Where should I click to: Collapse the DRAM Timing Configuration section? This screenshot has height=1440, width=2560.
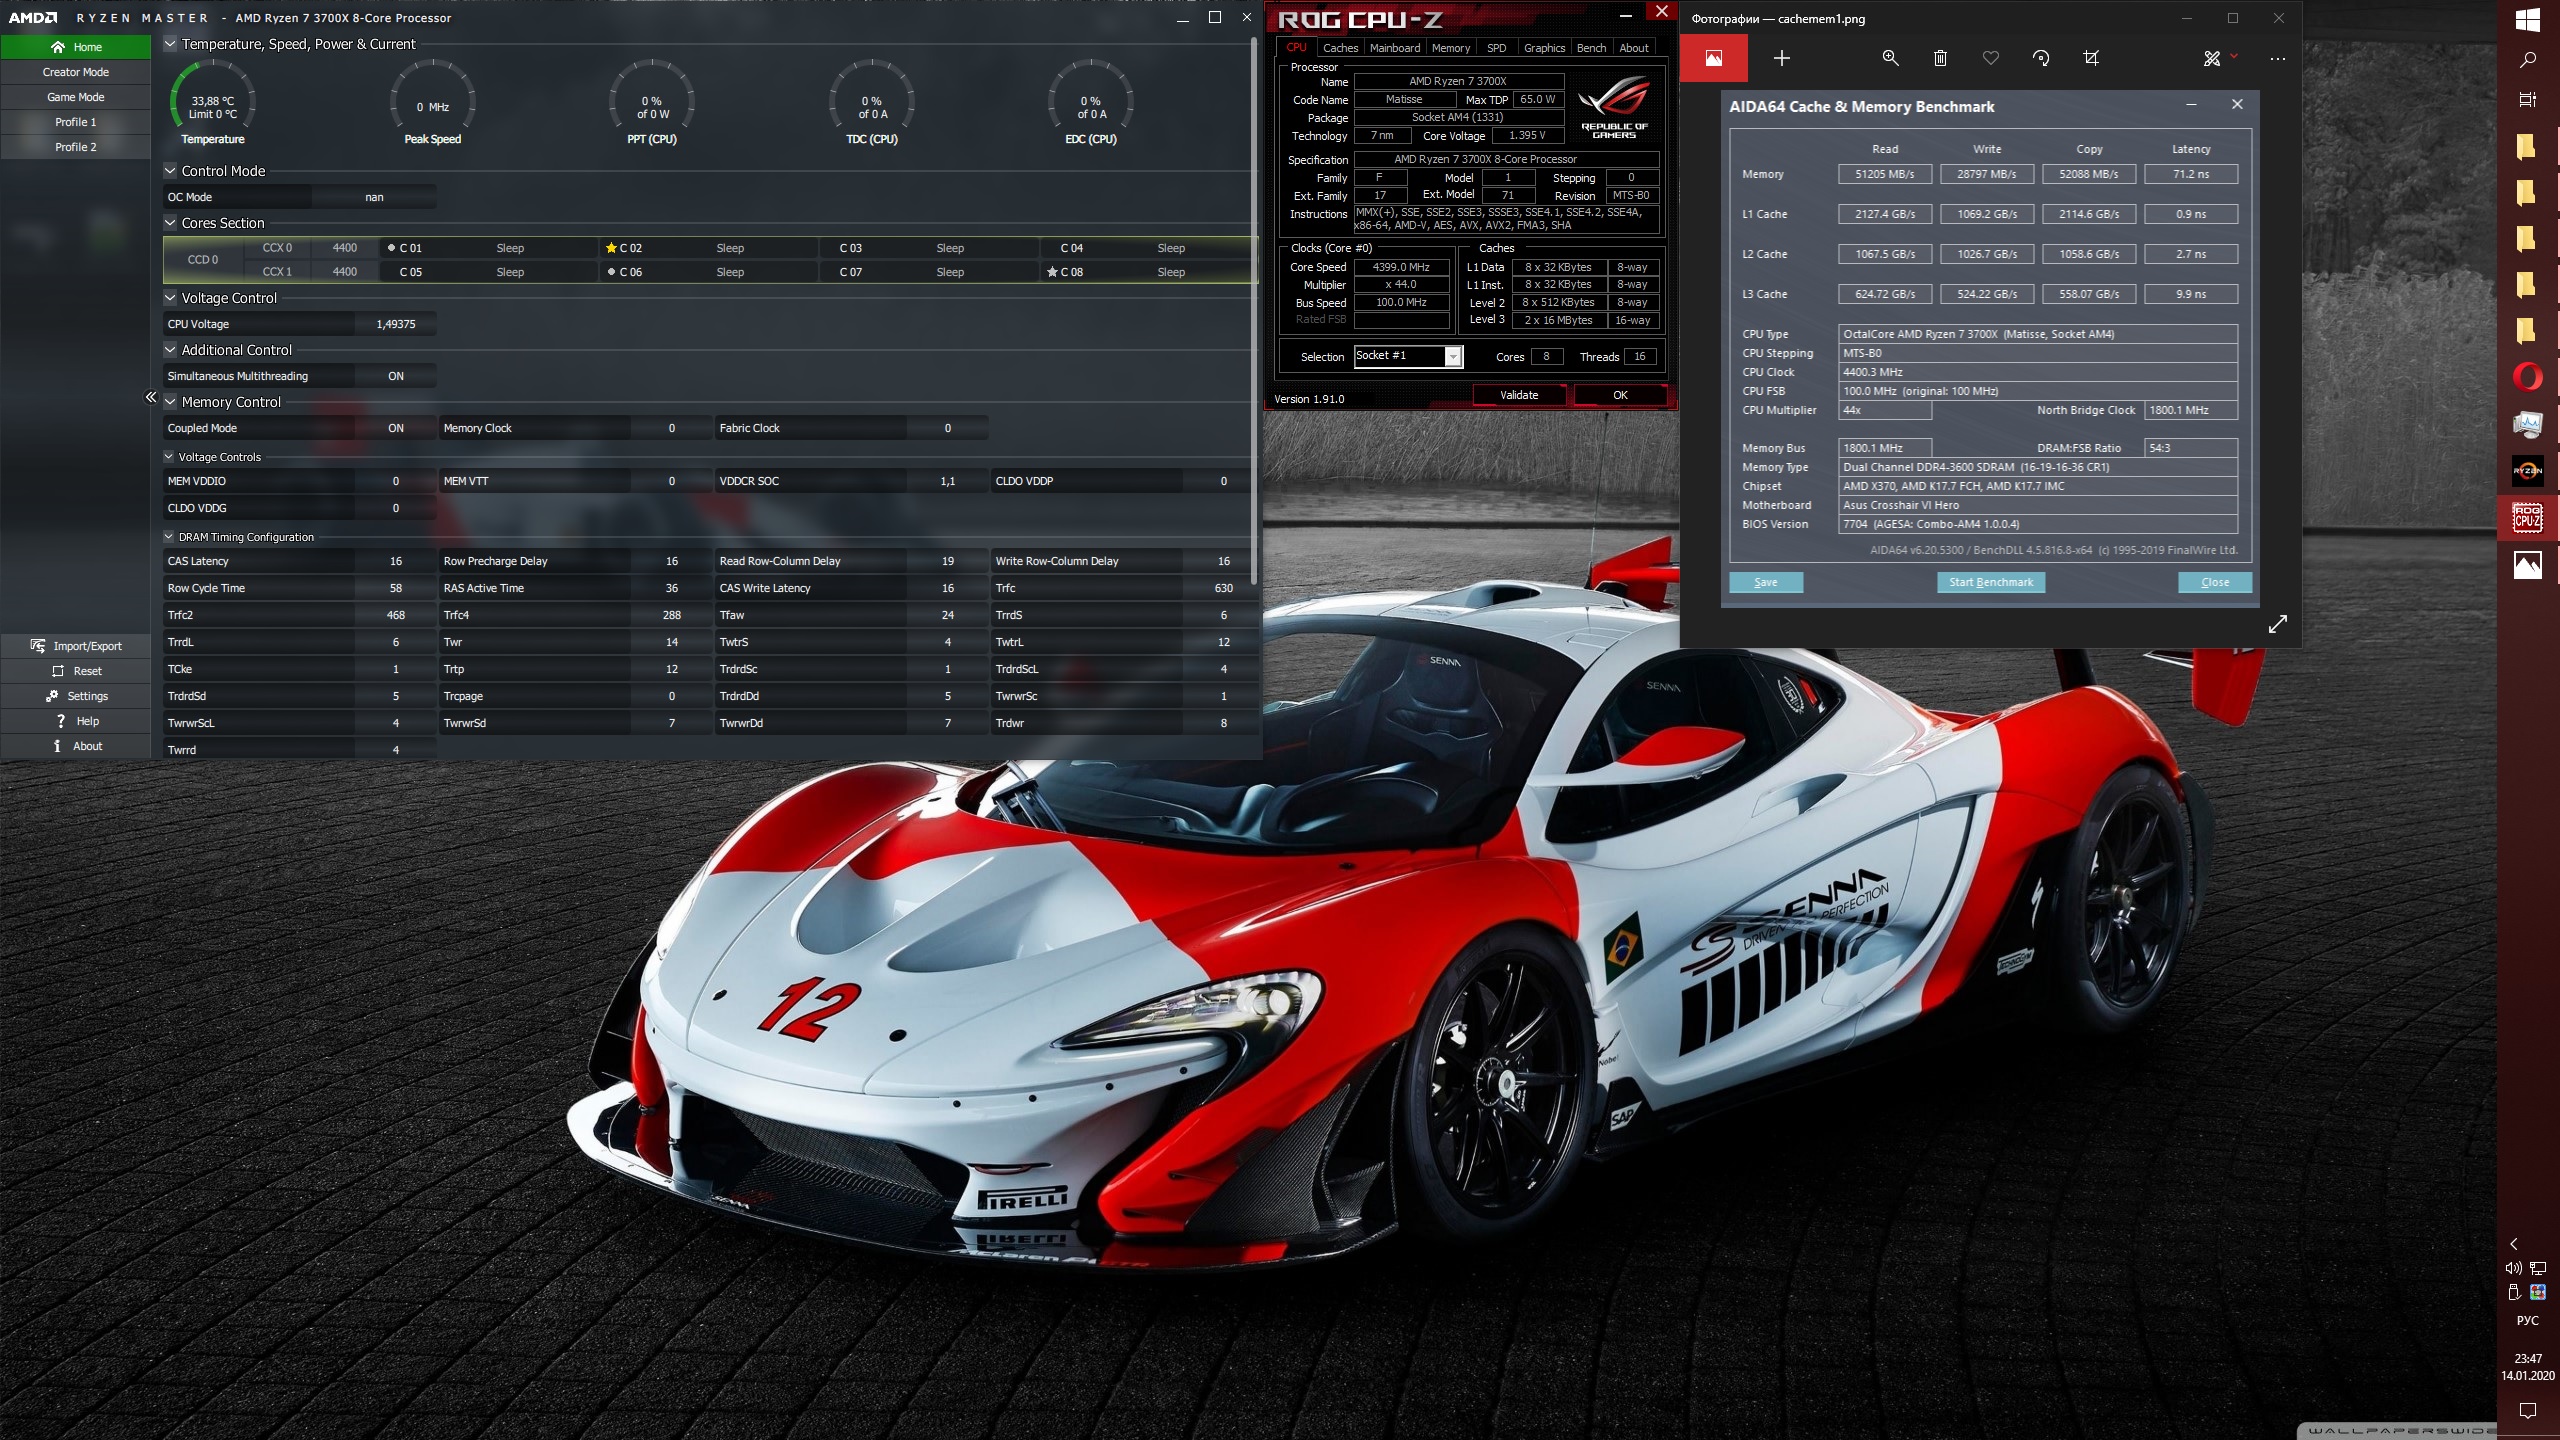169,537
